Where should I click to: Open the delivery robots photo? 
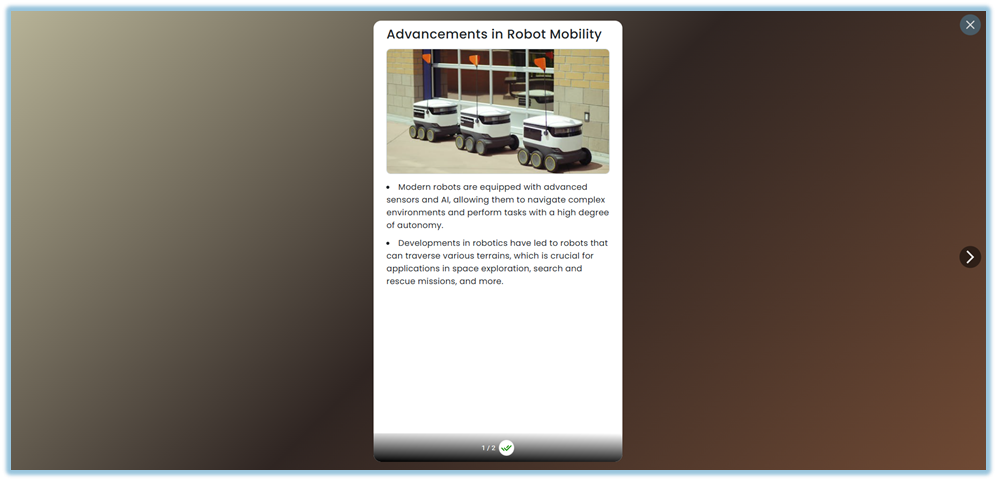point(497,111)
